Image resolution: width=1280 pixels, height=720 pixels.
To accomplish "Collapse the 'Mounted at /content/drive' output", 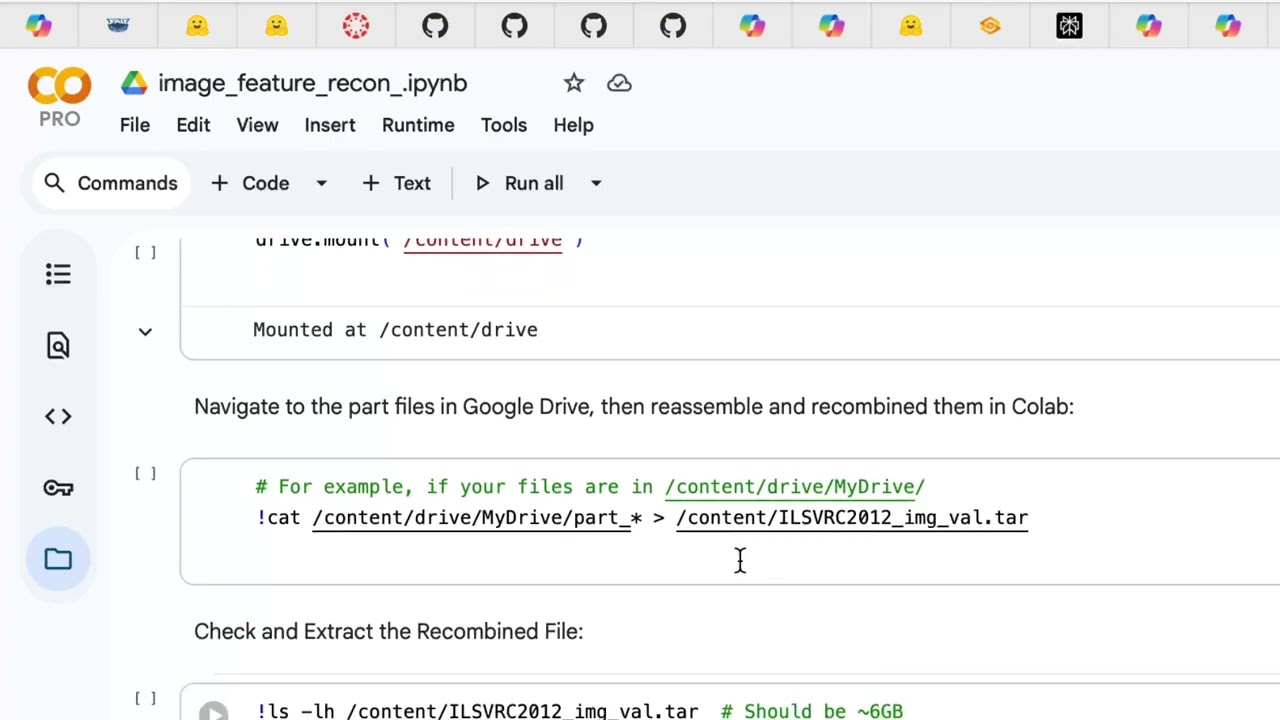I will tap(145, 331).
